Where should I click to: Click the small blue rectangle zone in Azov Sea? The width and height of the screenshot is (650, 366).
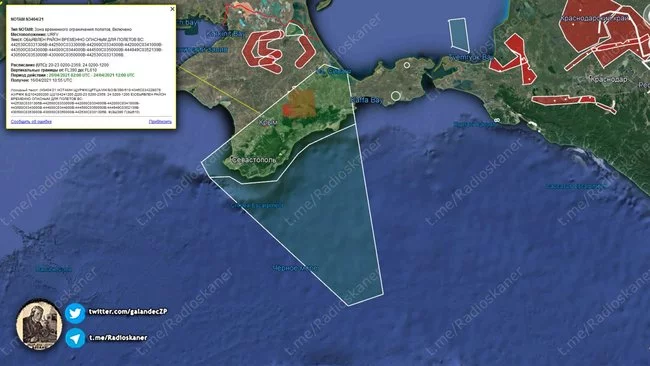458,35
